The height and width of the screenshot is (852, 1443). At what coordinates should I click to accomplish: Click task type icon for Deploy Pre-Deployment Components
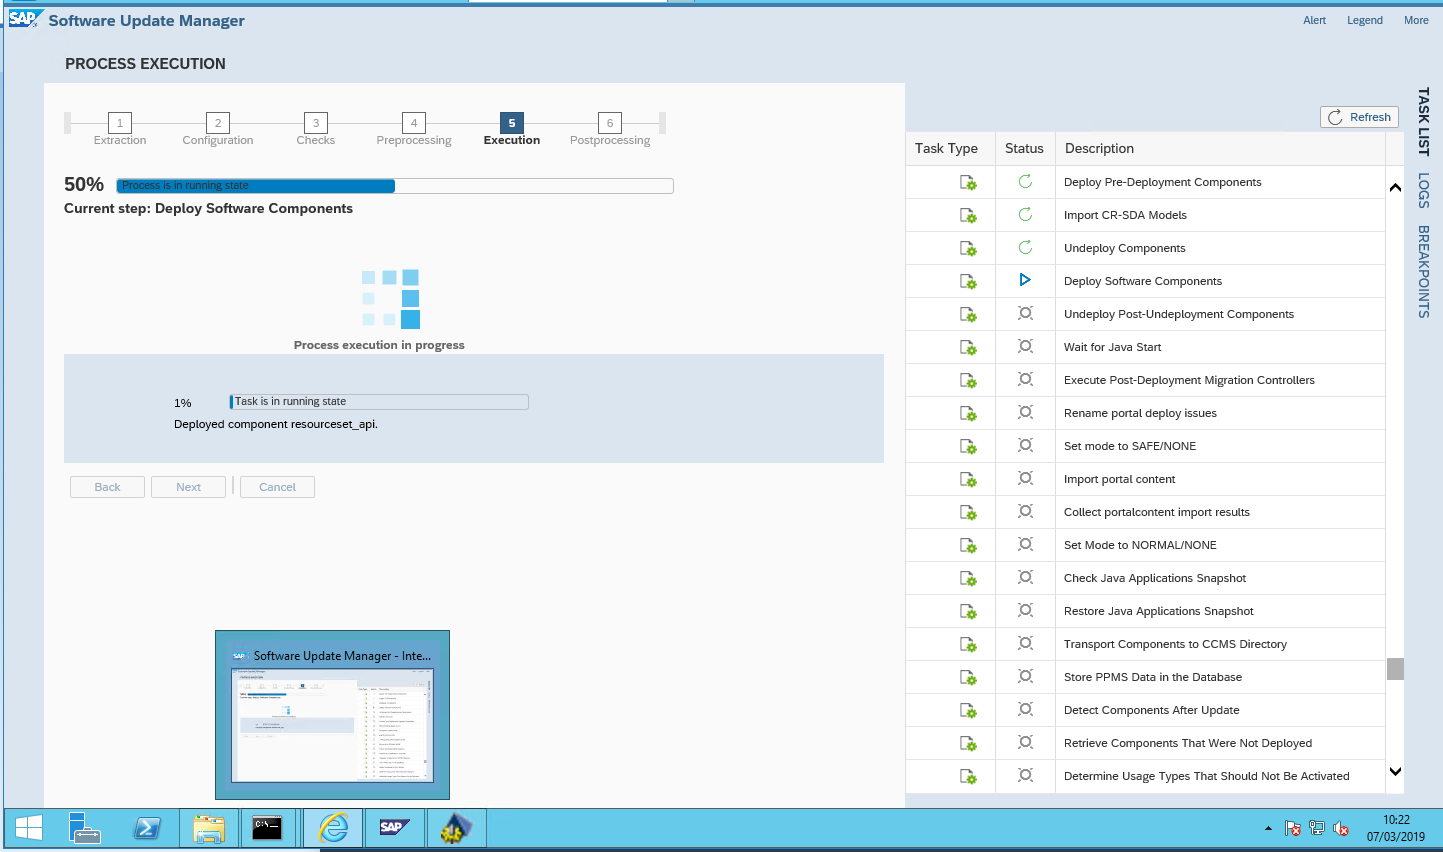968,183
